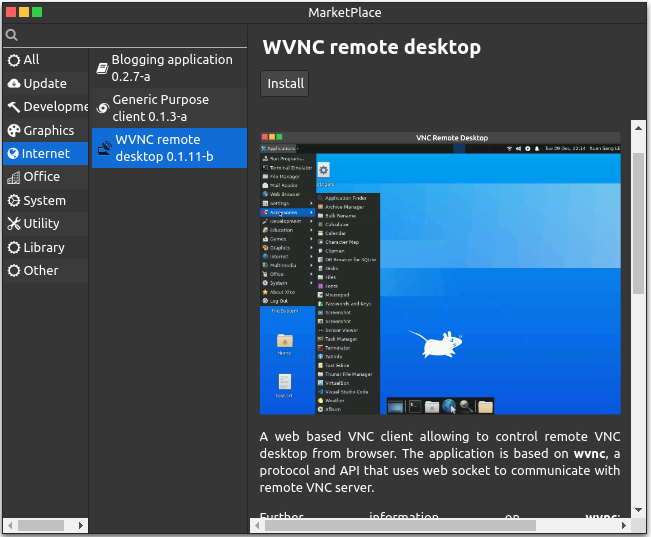Open the Office category
The image size is (651, 537).
pyautogui.click(x=45, y=177)
